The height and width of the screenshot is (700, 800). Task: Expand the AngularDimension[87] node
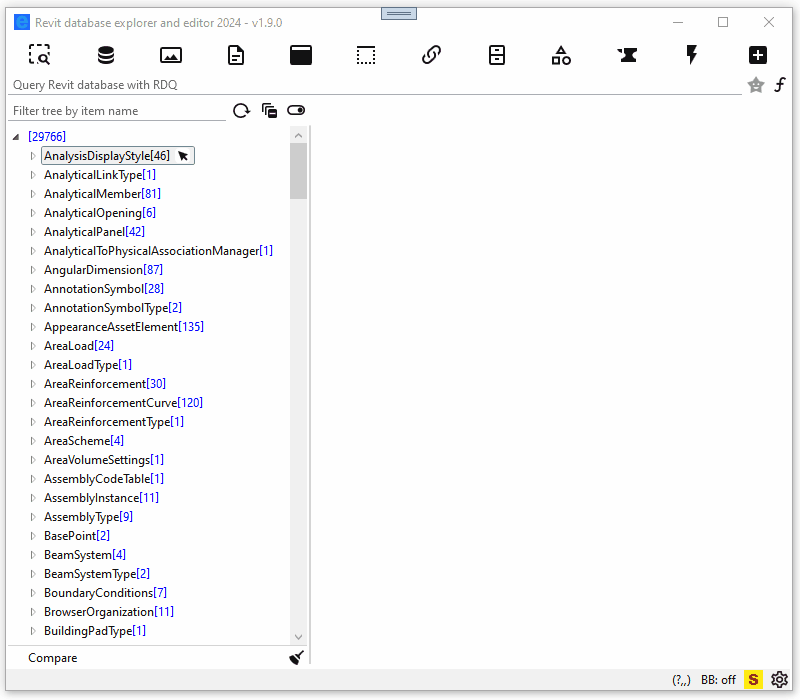click(x=33, y=270)
